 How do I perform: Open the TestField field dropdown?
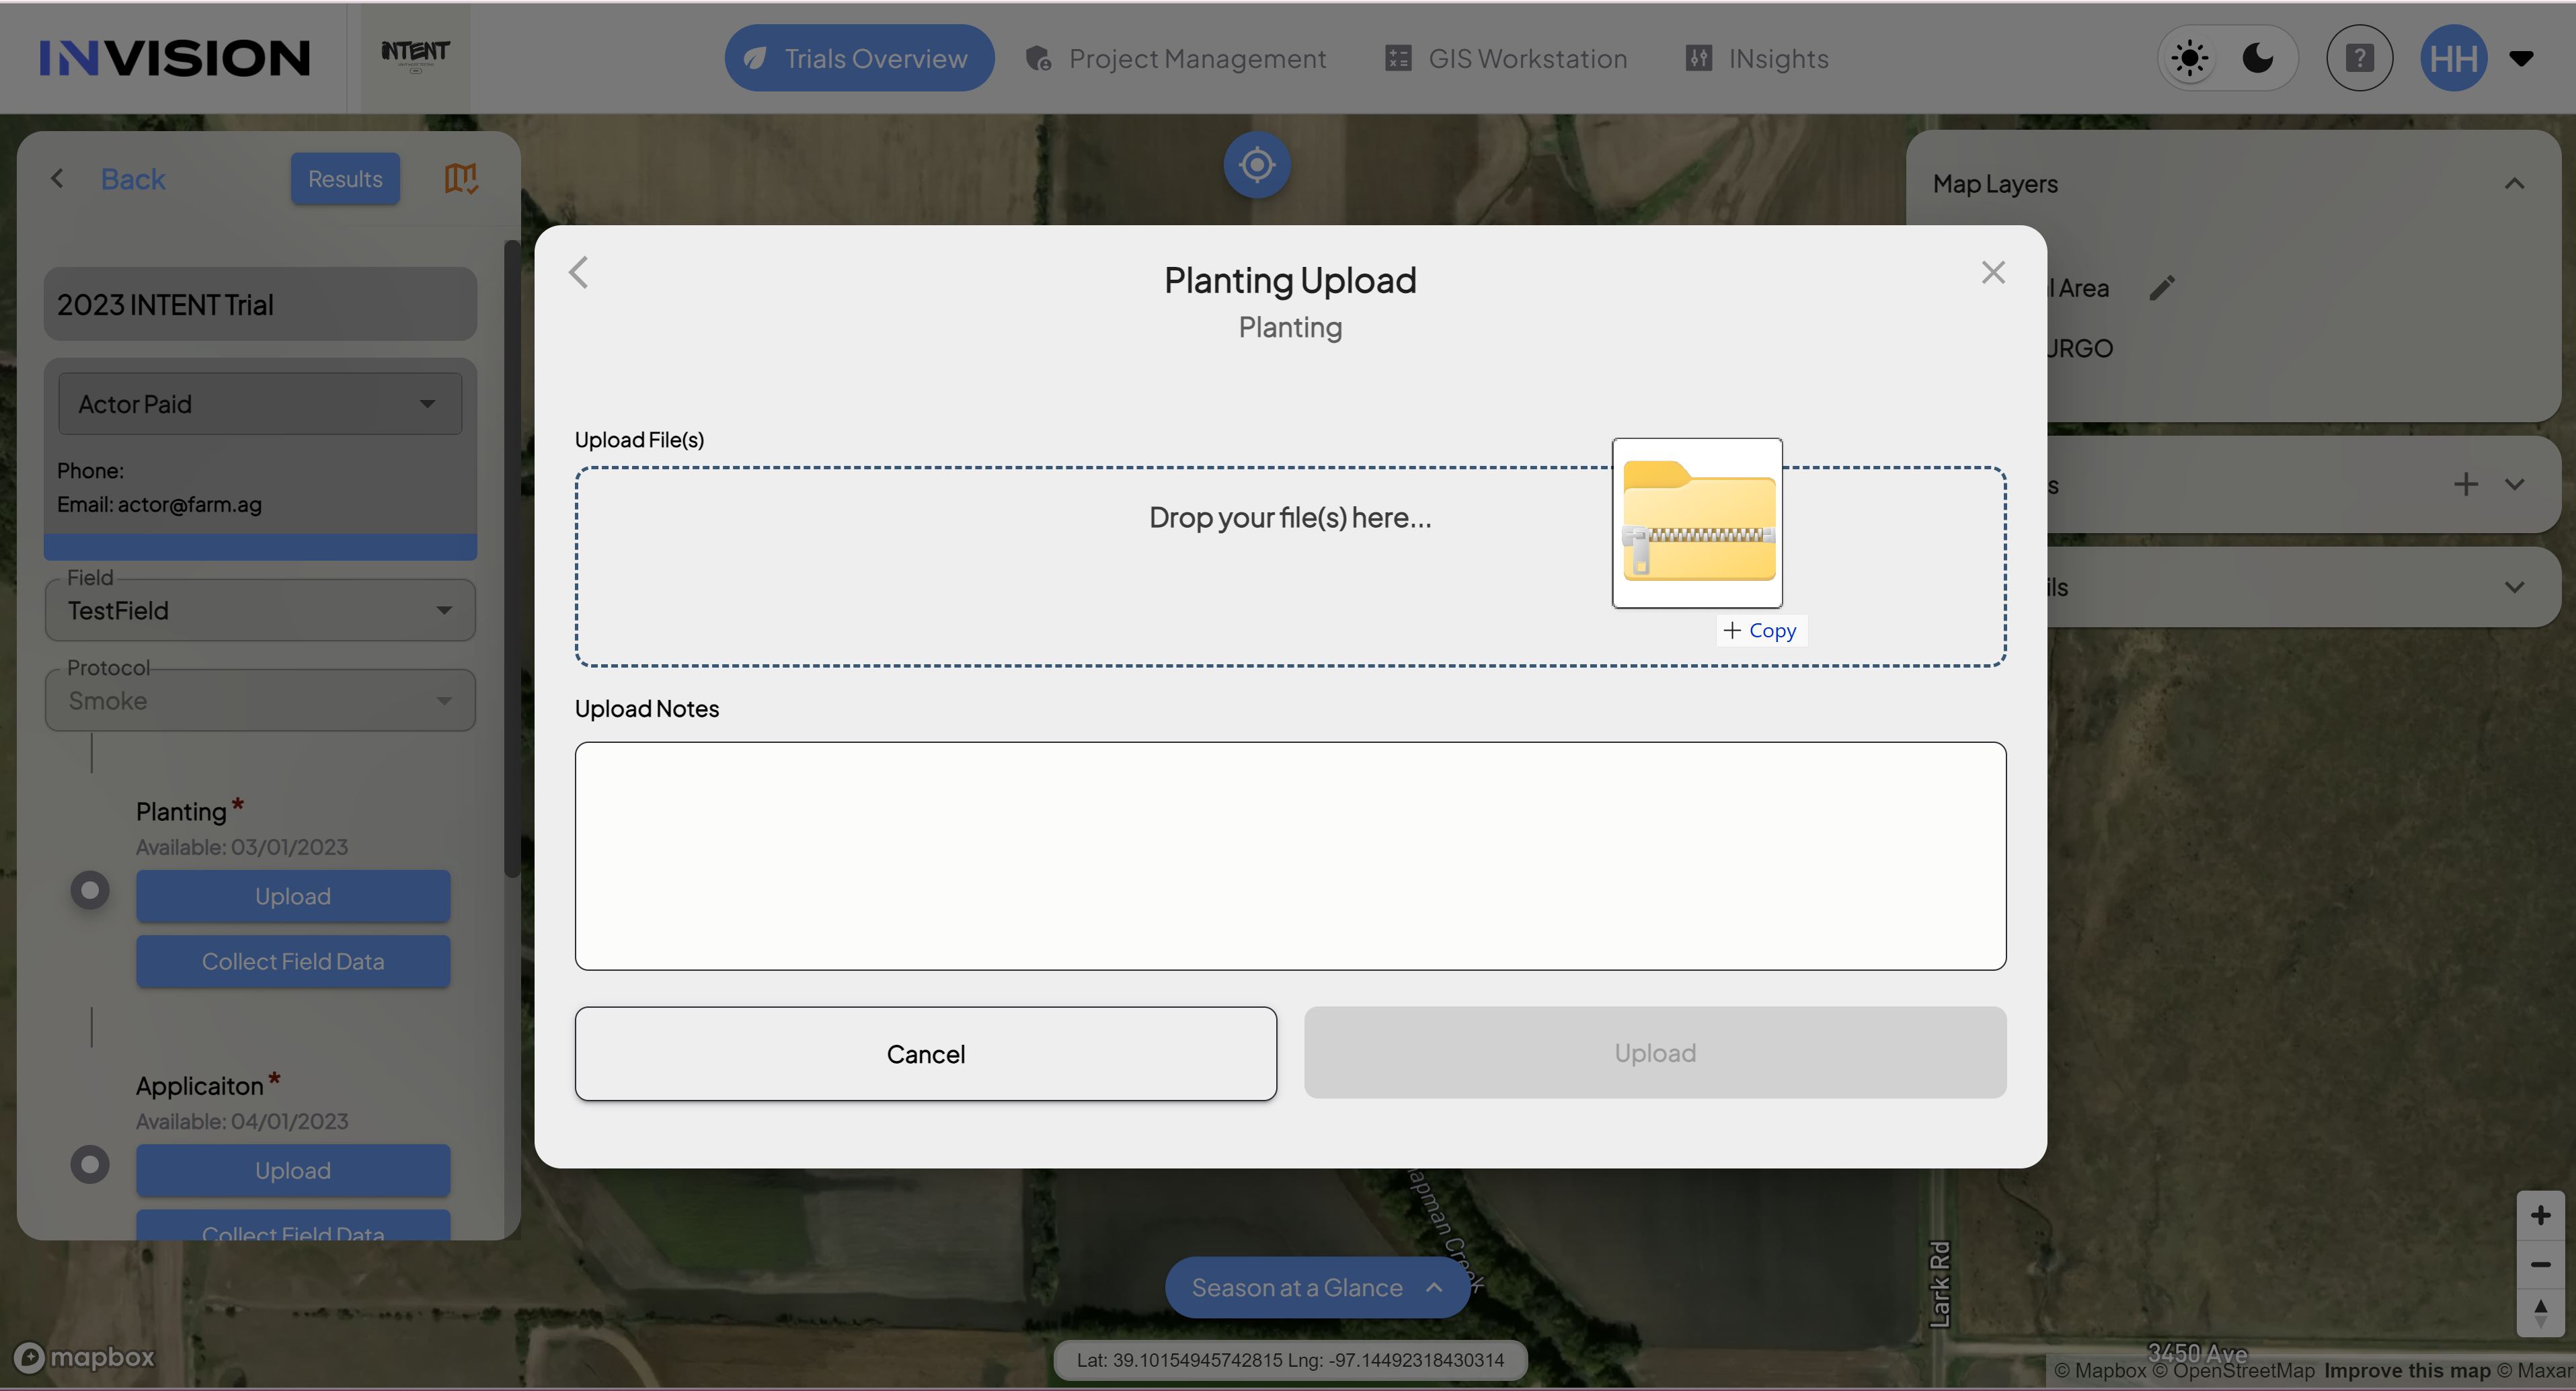[260, 610]
